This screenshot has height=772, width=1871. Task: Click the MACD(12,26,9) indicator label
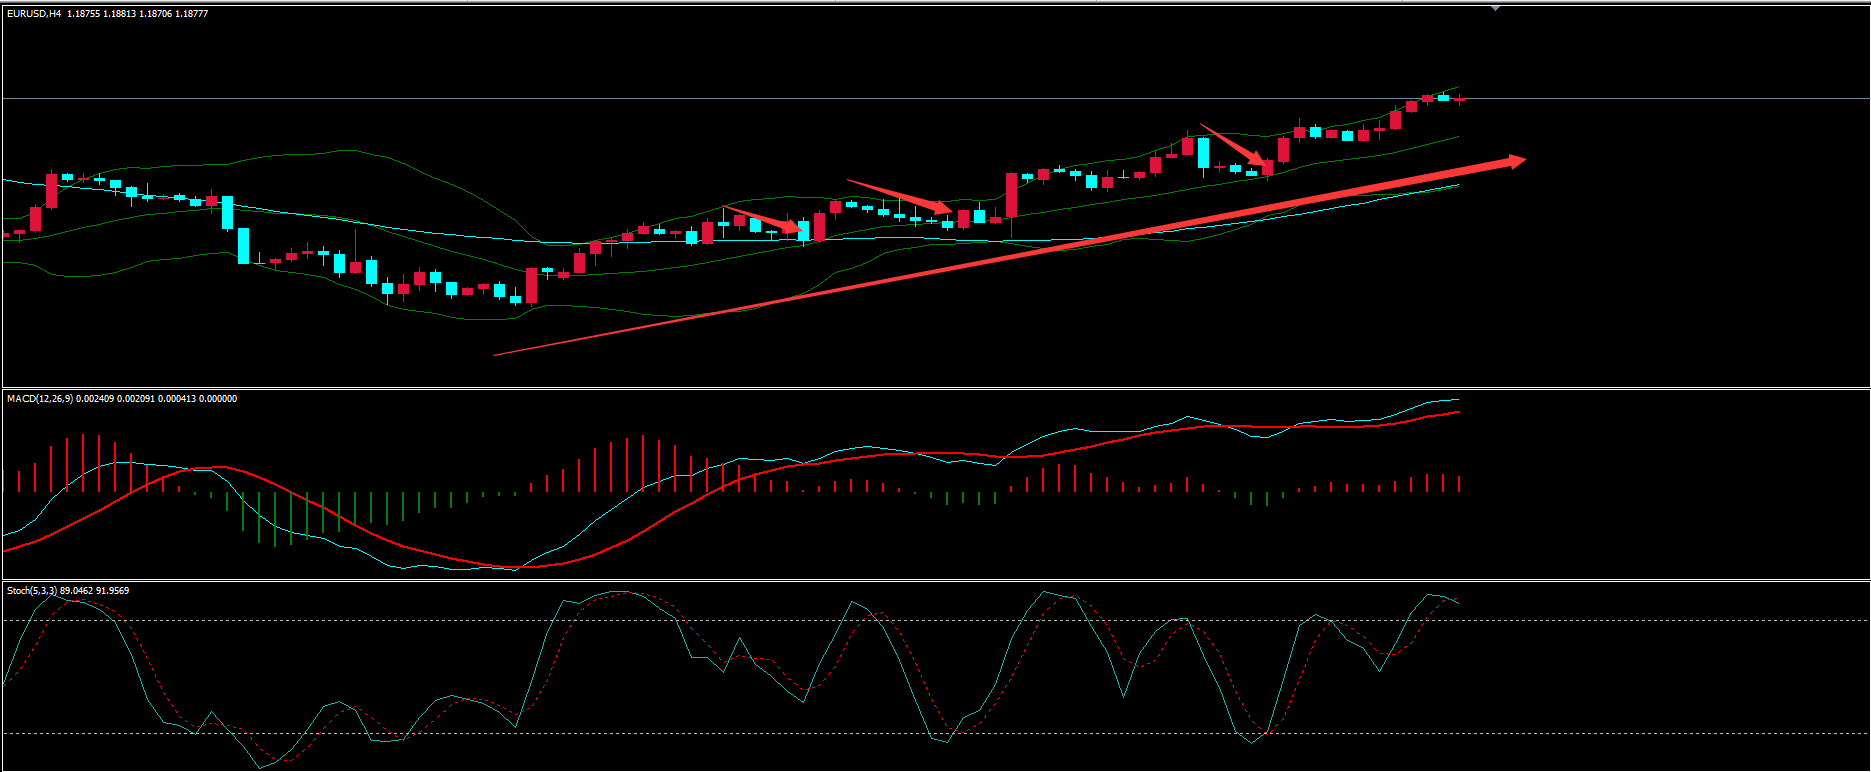click(39, 399)
